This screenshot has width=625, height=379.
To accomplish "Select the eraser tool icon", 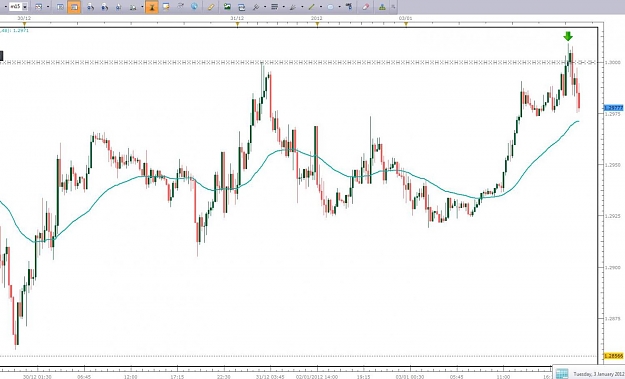I will tap(366, 7).
